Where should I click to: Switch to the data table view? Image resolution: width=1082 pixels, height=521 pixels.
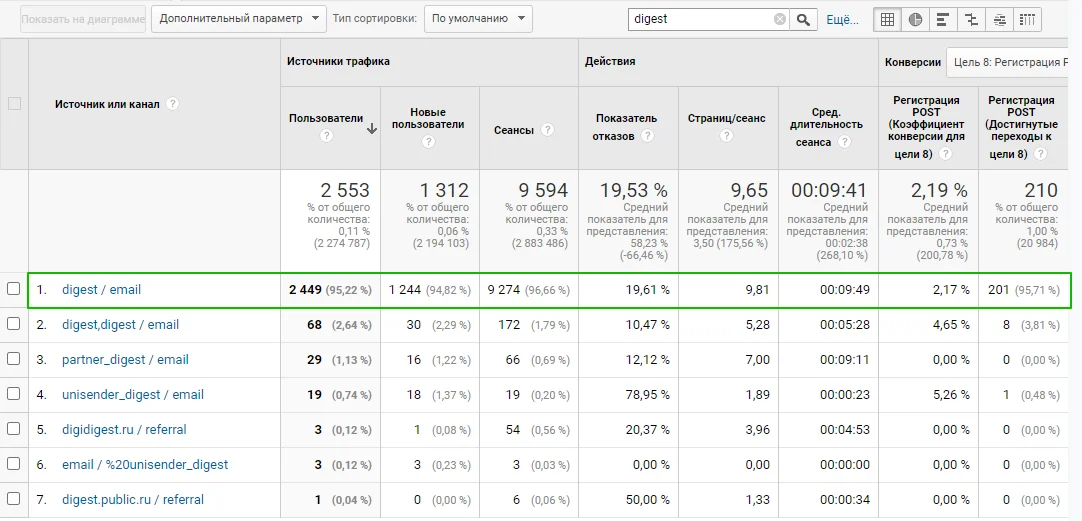point(887,19)
